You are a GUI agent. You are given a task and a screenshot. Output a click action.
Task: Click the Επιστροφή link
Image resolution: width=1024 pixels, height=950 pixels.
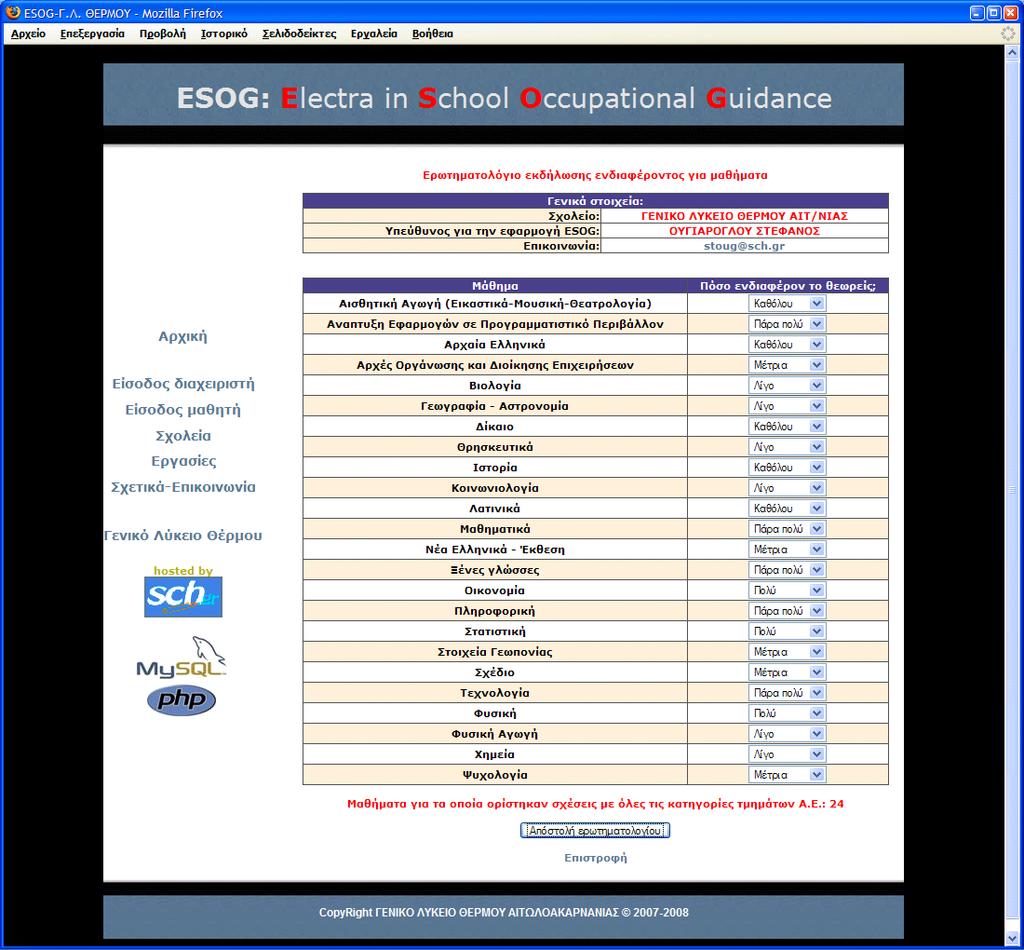pyautogui.click(x=595, y=857)
